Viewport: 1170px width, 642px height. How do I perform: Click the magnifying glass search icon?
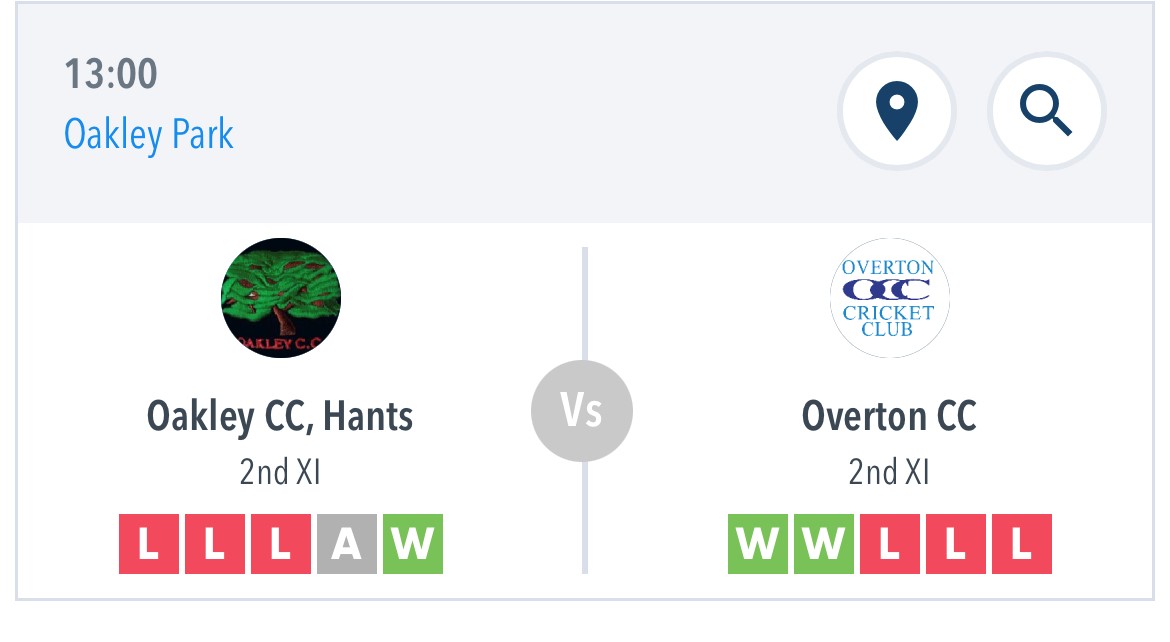click(x=1046, y=110)
